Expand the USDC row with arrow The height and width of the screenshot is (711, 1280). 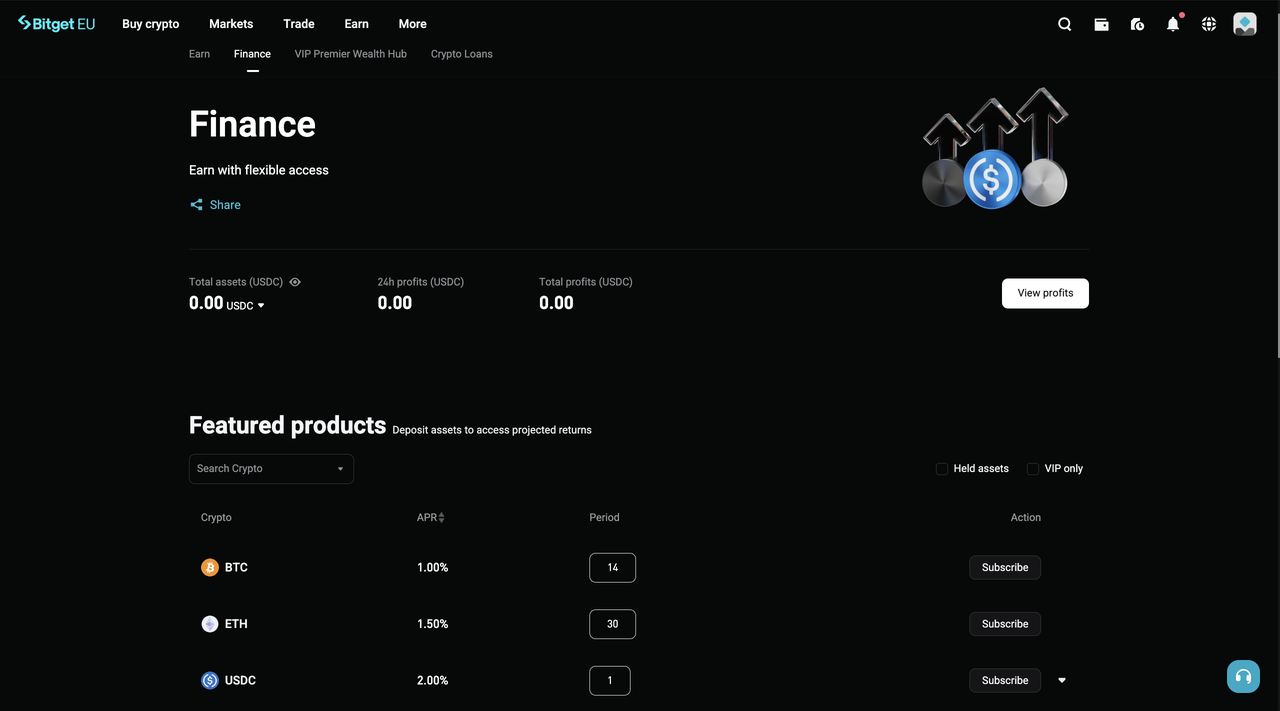(1062, 681)
